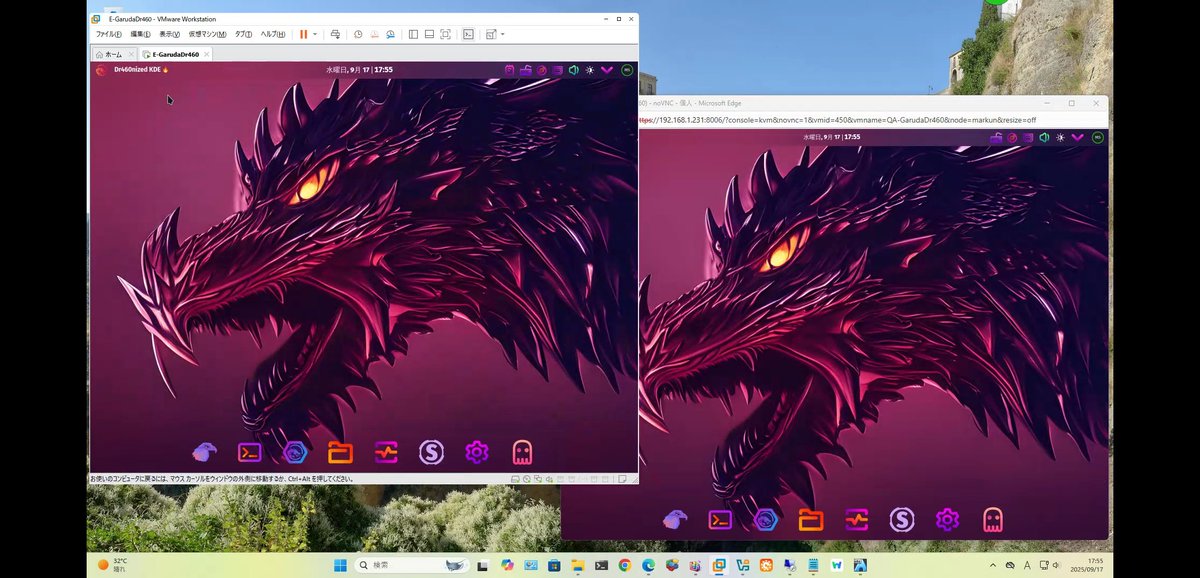
Task: Open the ヘルプ(H) menu in VMware
Action: (x=273, y=34)
